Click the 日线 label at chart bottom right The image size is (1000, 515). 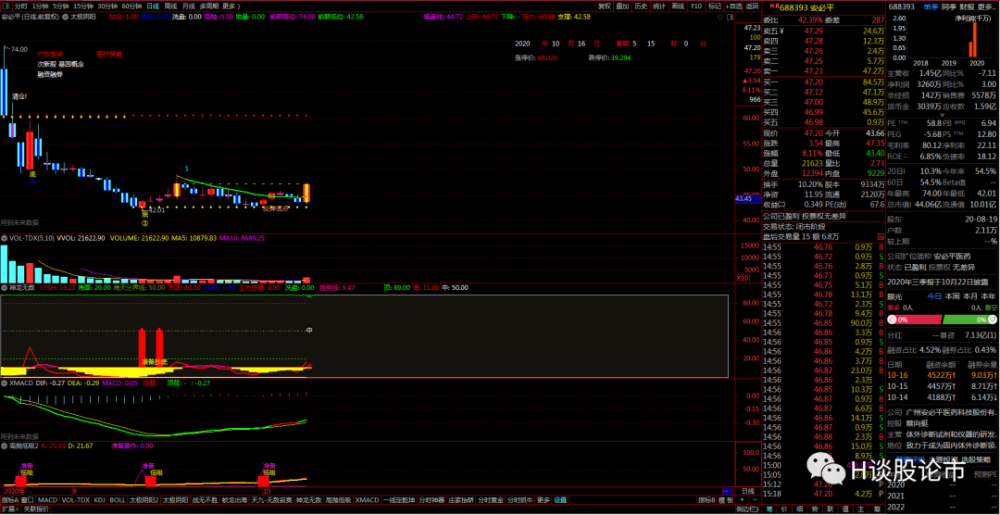click(747, 491)
